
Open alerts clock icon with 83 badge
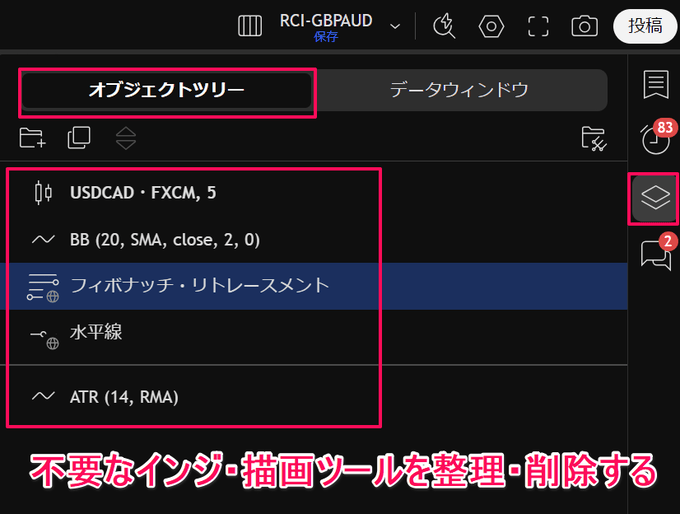(656, 137)
